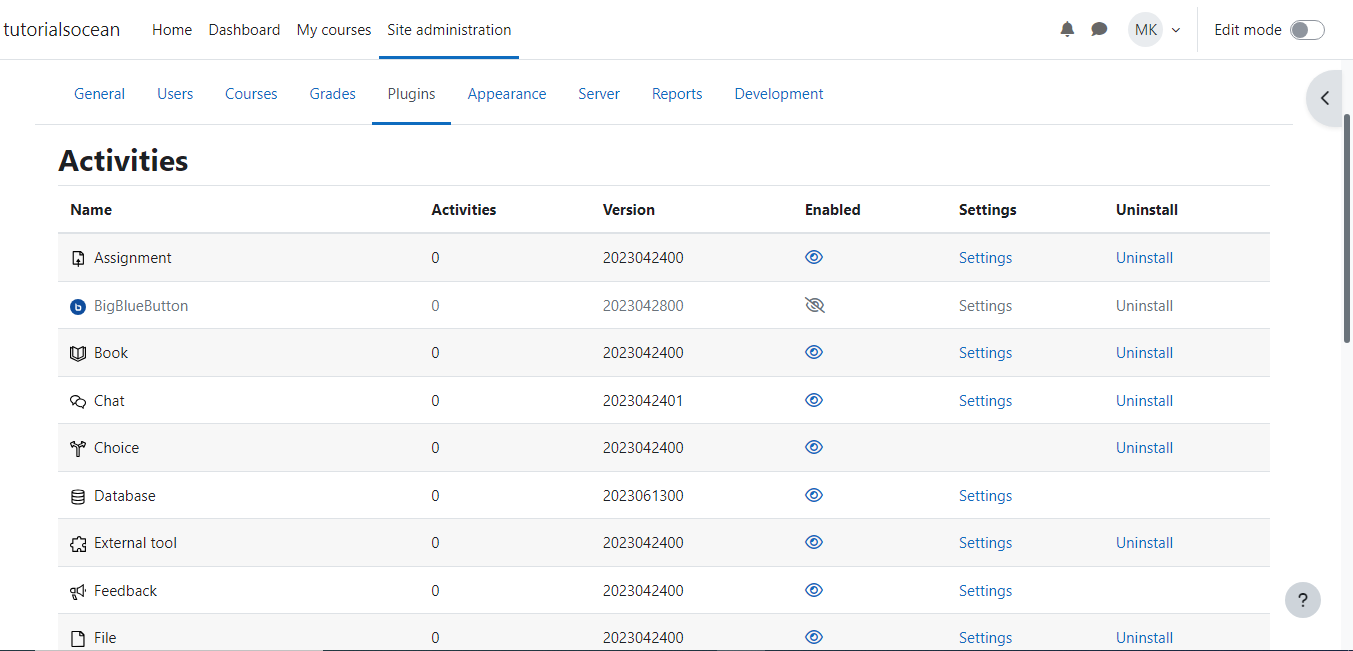Image resolution: width=1353 pixels, height=651 pixels.
Task: Click the Chat activity icon
Action: (x=78, y=400)
